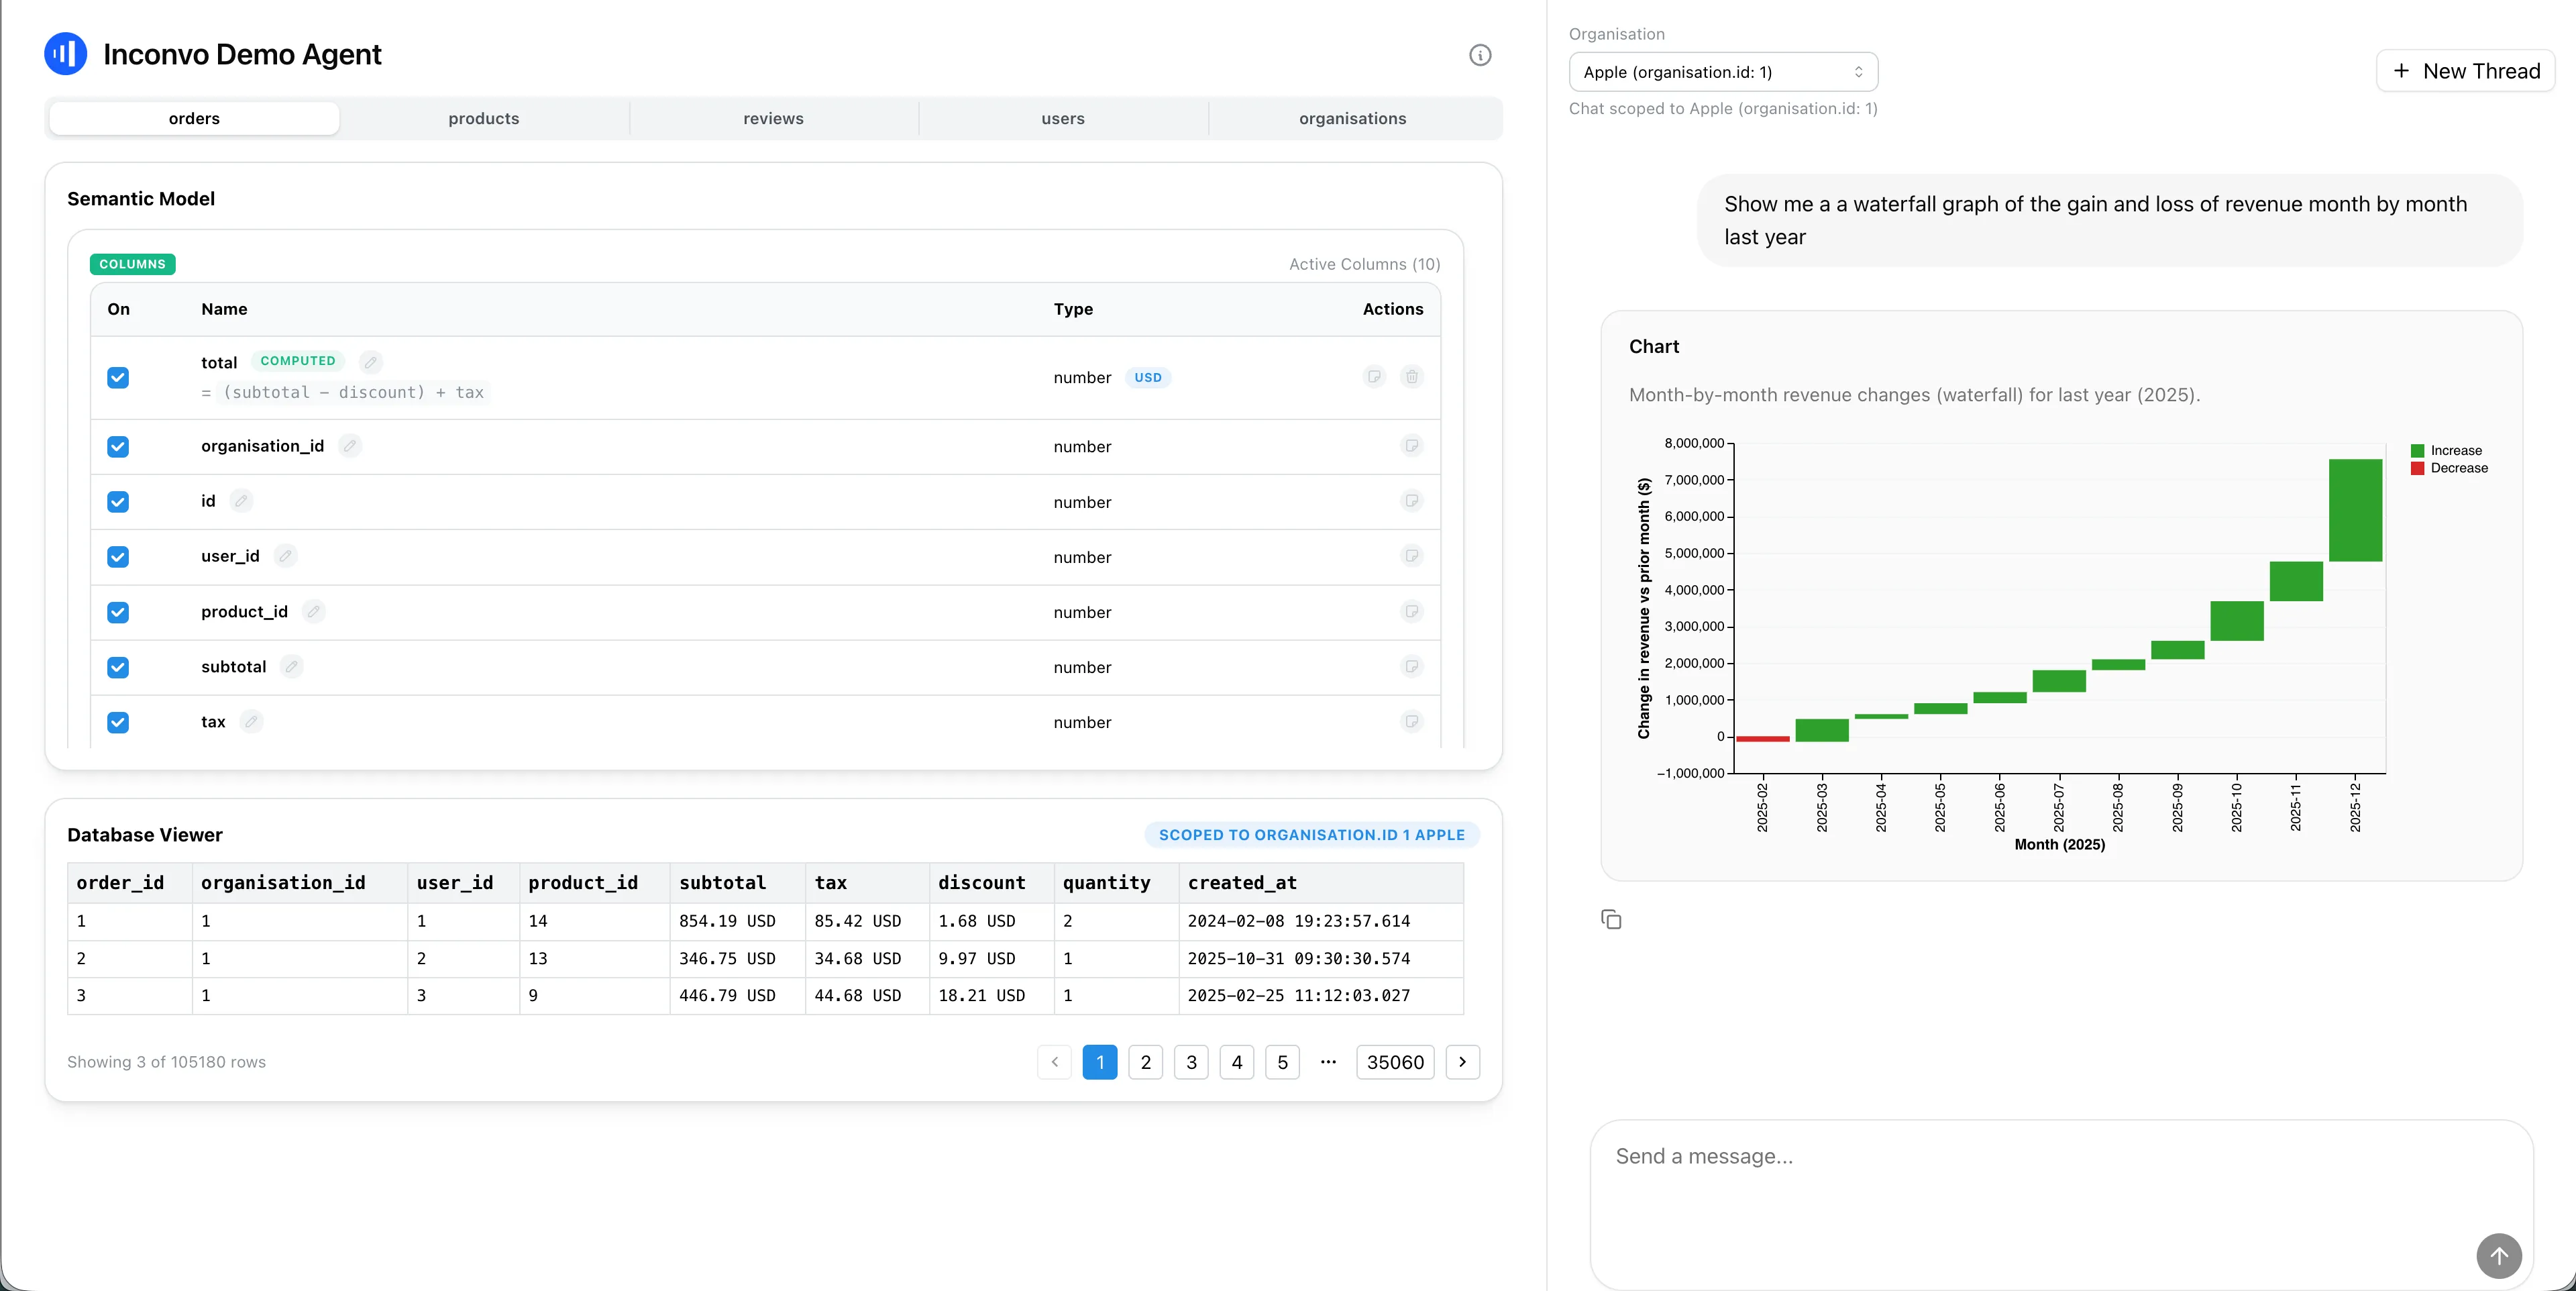The height and width of the screenshot is (1291, 2576).
Task: Click note icon in the total row
Action: 1374,377
